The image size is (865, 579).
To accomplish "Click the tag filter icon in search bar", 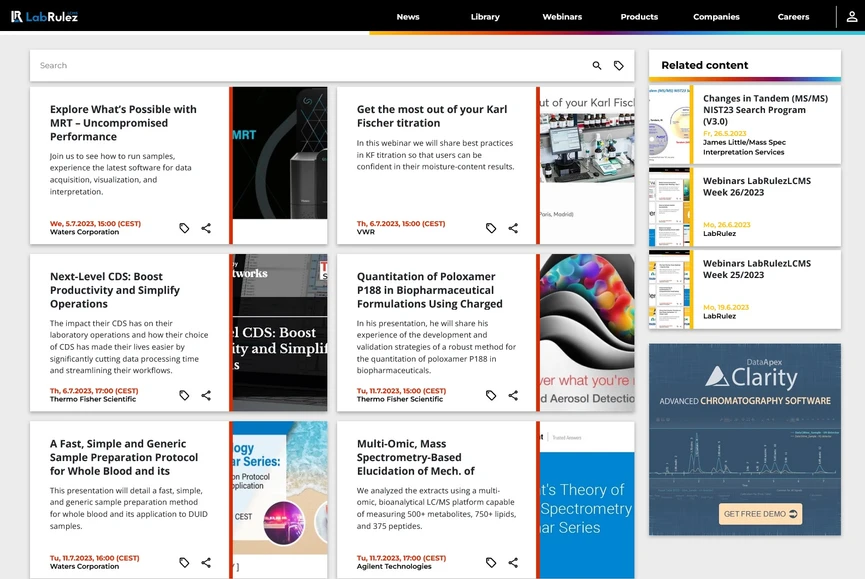I will tap(619, 66).
